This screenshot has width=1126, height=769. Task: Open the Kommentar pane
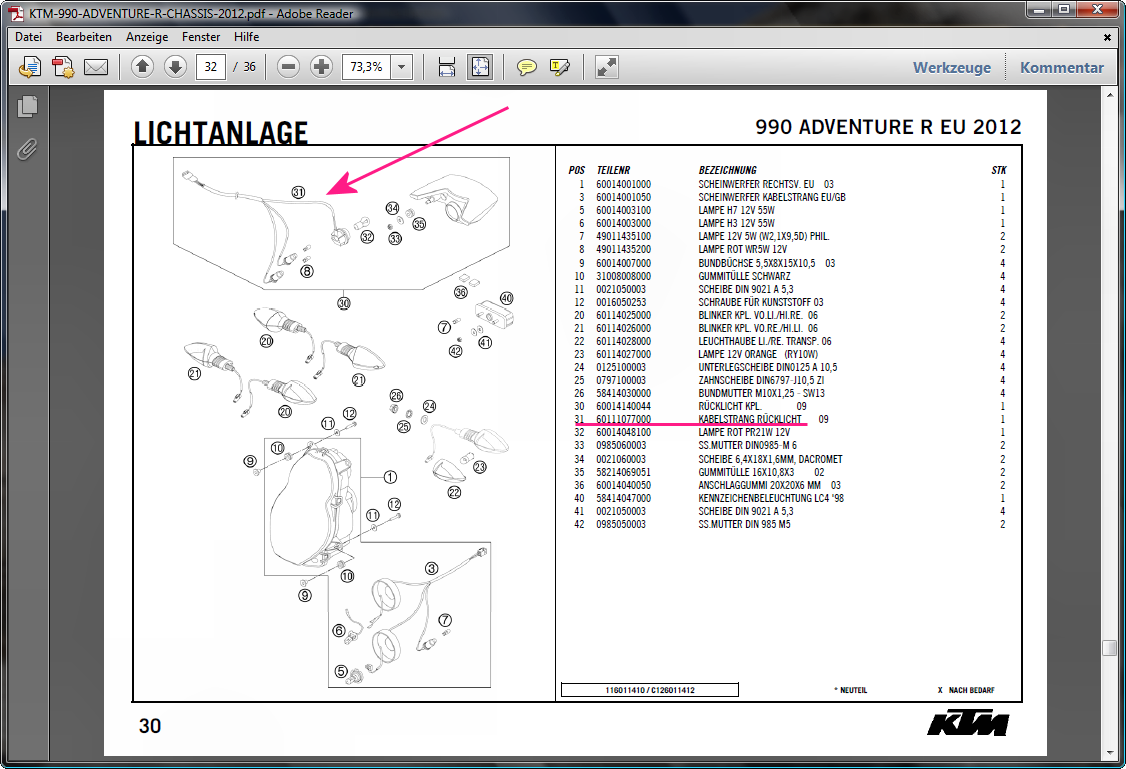[x=1061, y=68]
